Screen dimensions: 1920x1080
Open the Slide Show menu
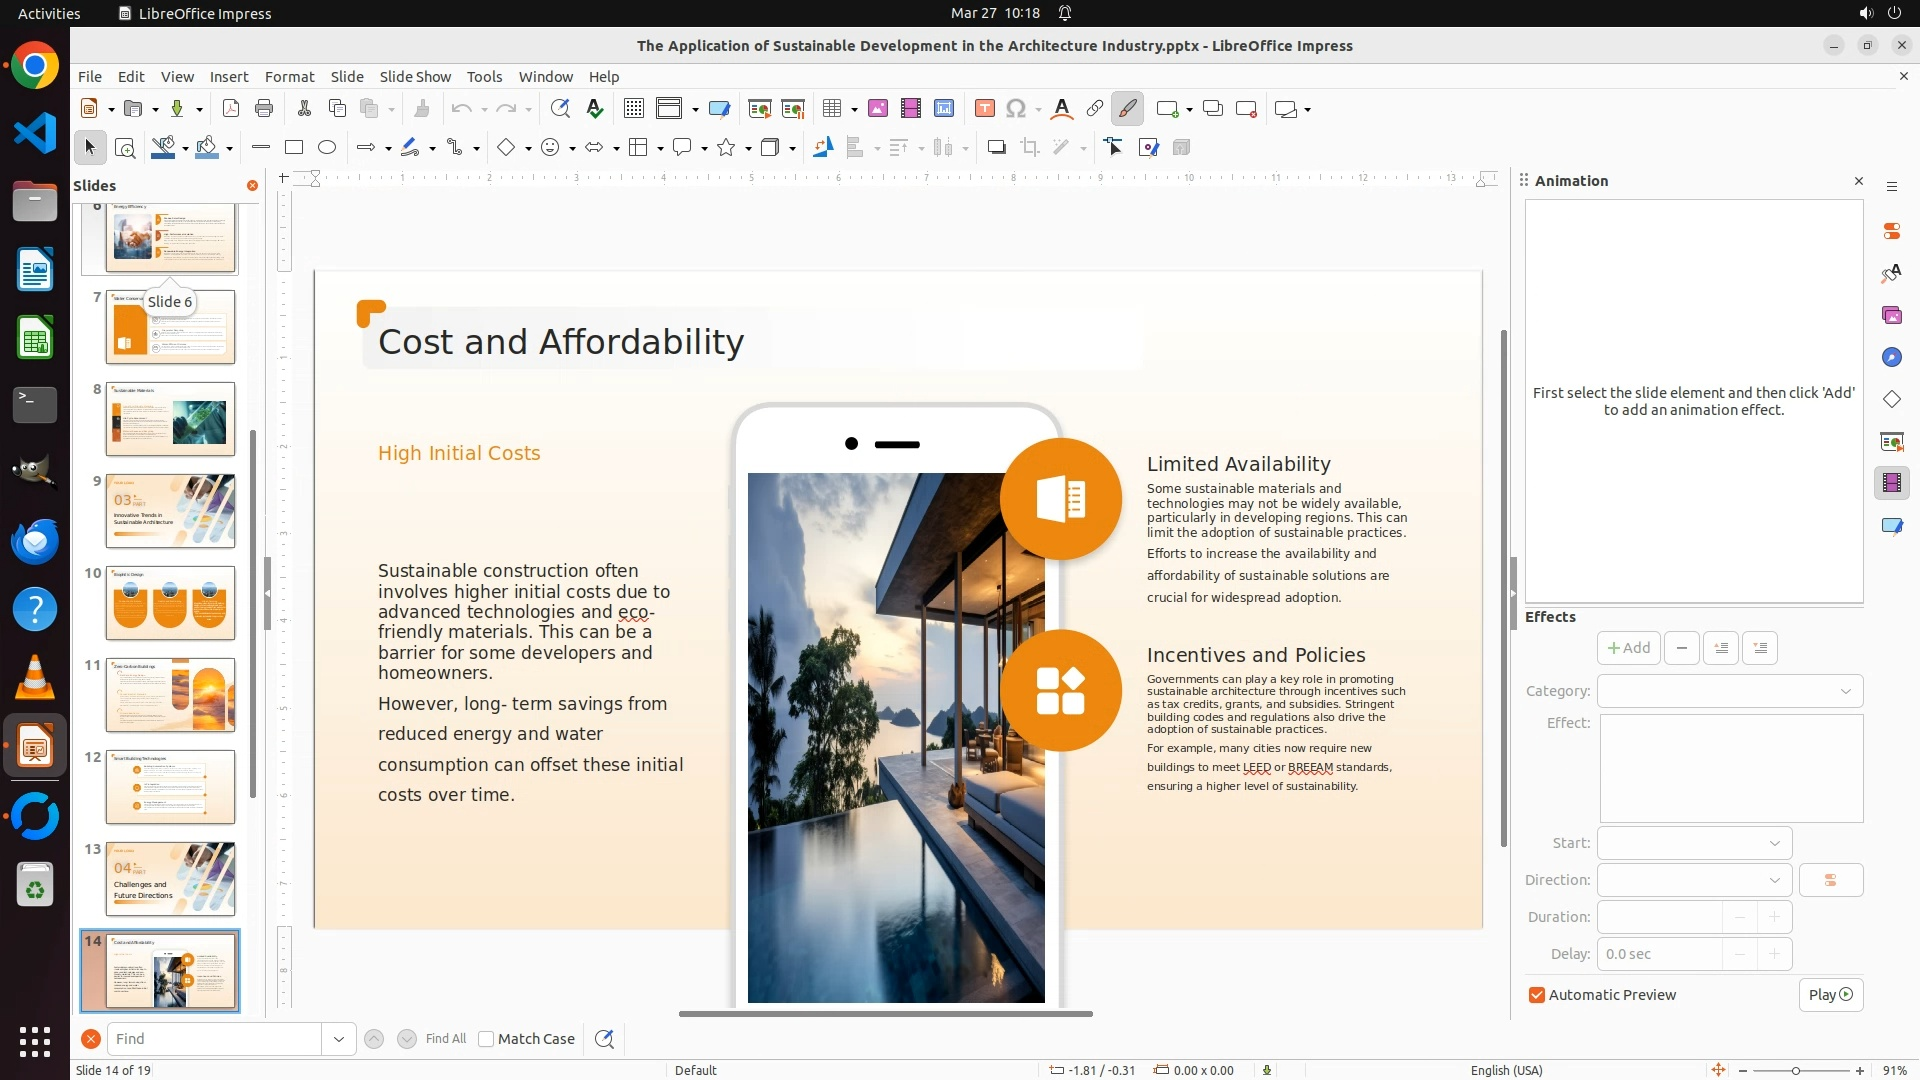coord(415,77)
